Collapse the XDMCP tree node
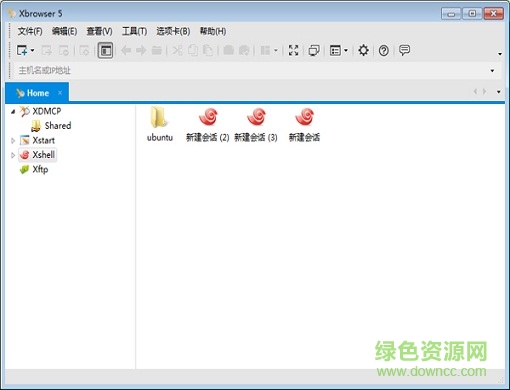Image resolution: width=510 pixels, height=390 pixels. click(13, 111)
